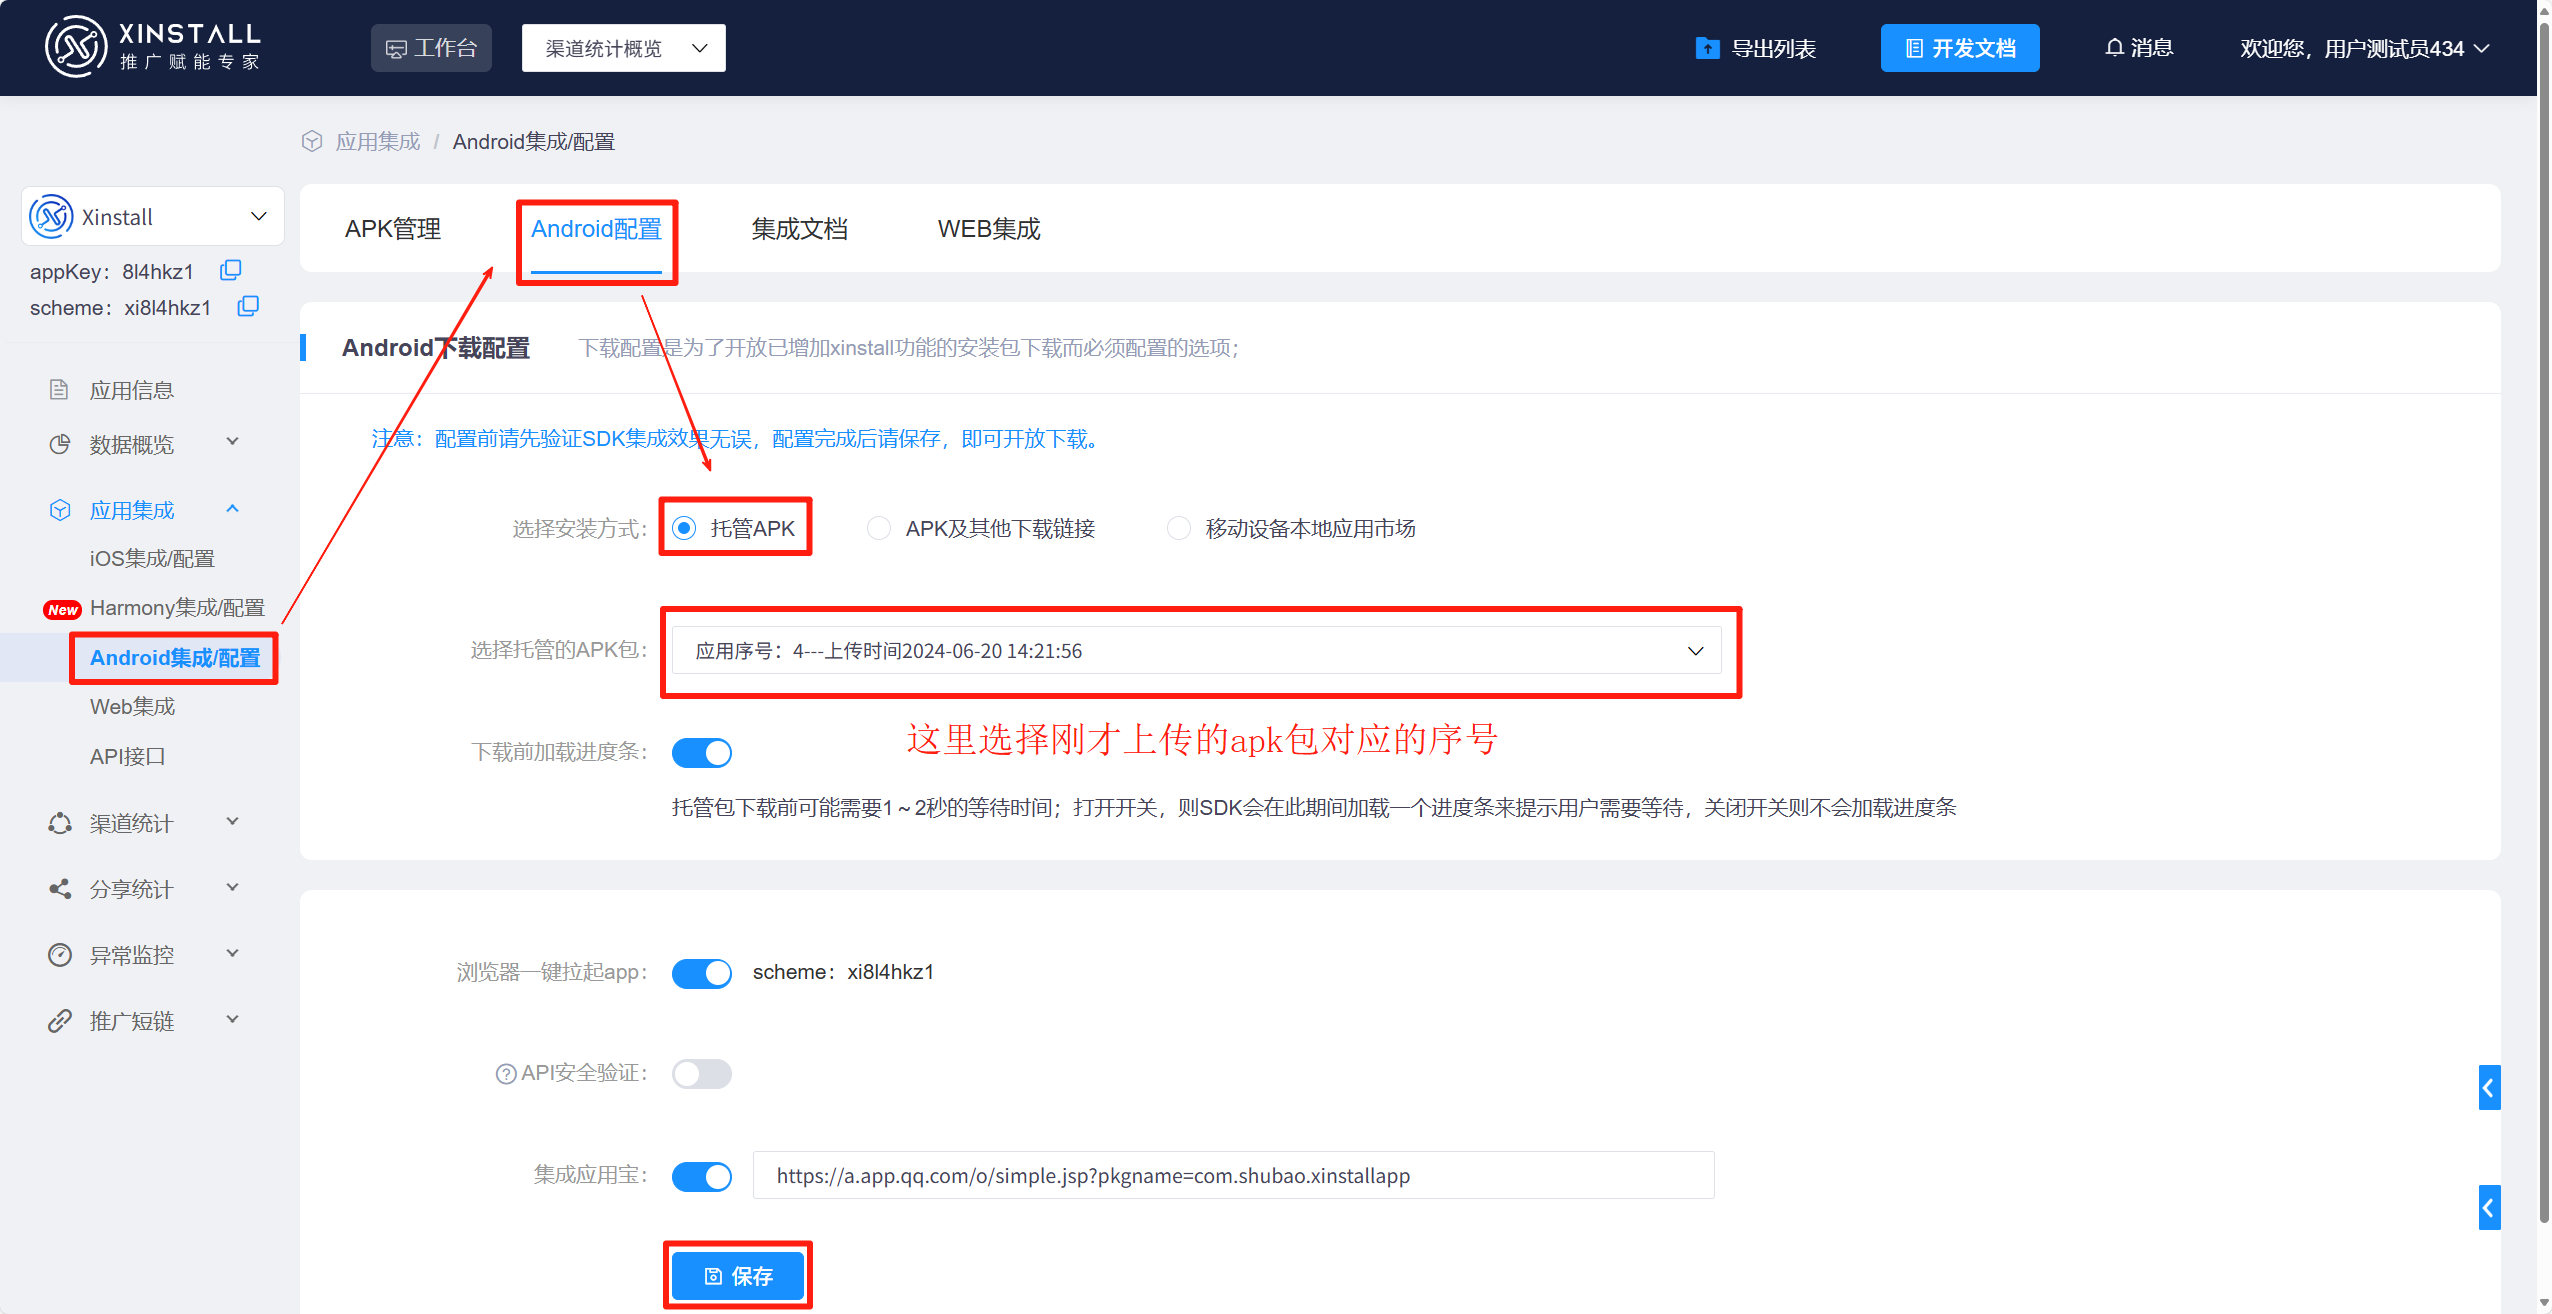Click the 分享统计 share icon
The image size is (2552, 1314).
60,888
